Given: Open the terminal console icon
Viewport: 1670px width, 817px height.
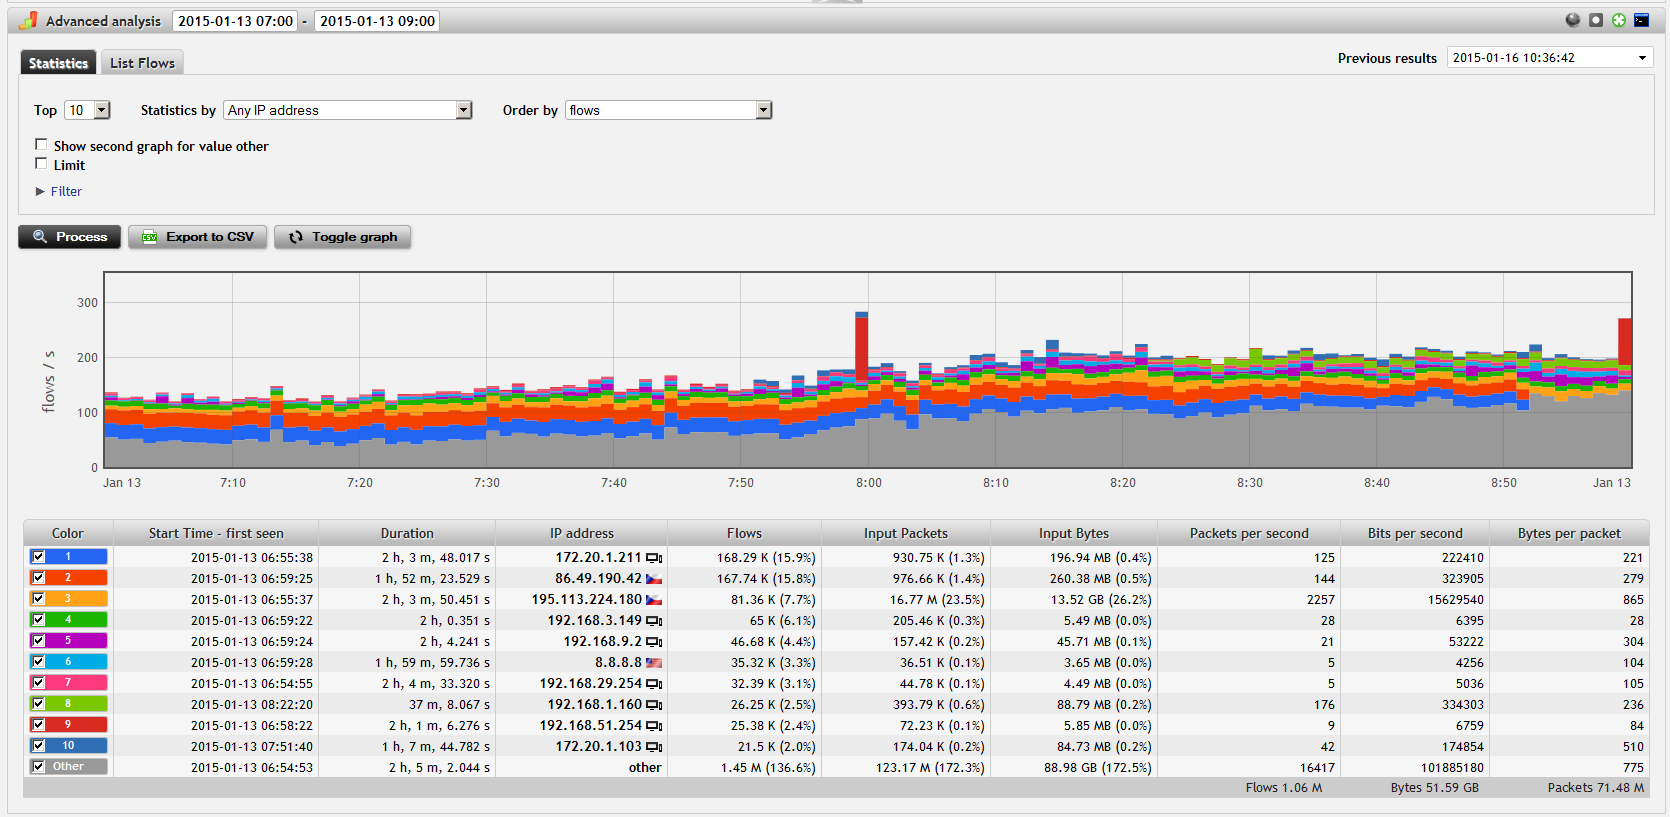Looking at the screenshot, I should click(1642, 20).
